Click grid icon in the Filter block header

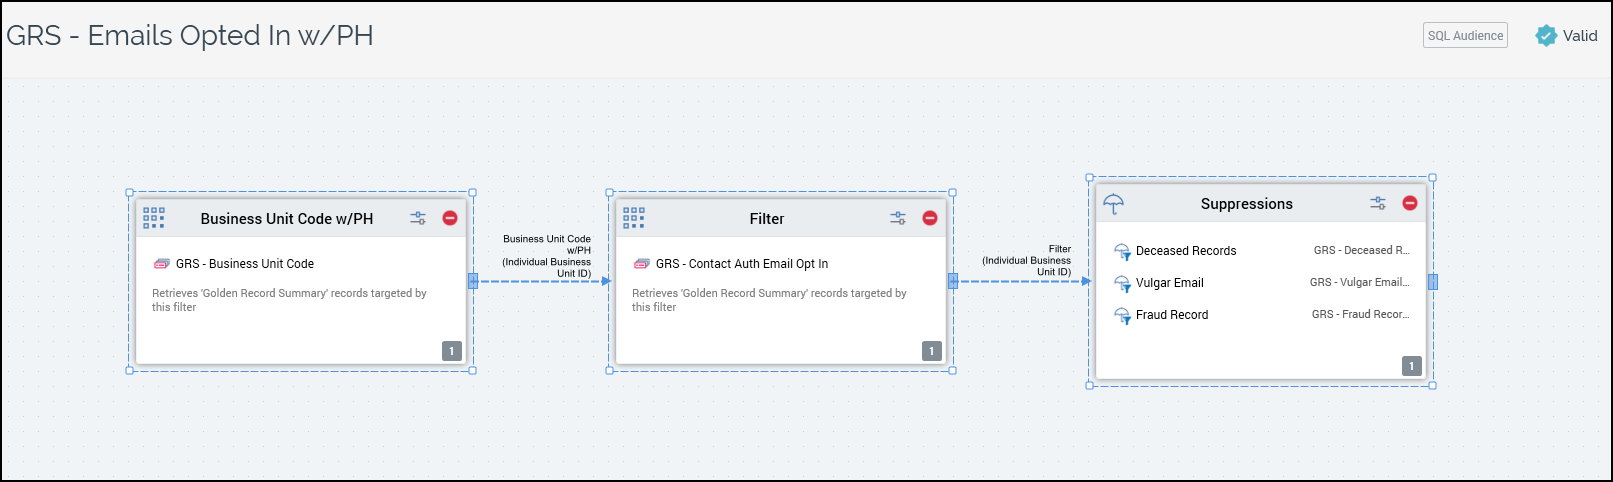[x=634, y=218]
